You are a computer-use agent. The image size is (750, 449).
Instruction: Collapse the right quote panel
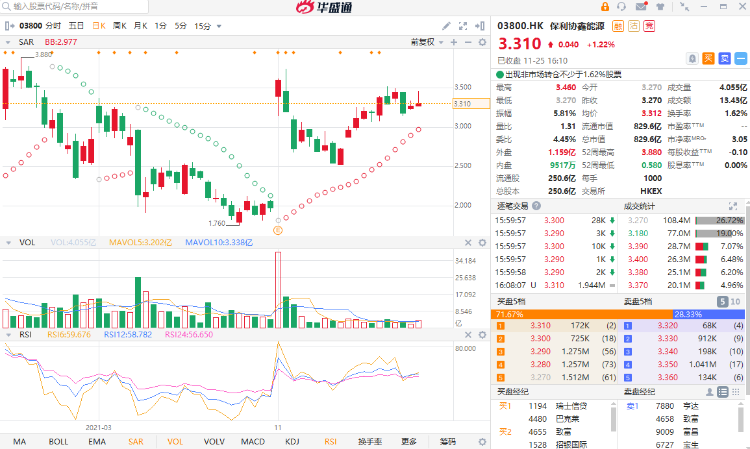(x=480, y=26)
